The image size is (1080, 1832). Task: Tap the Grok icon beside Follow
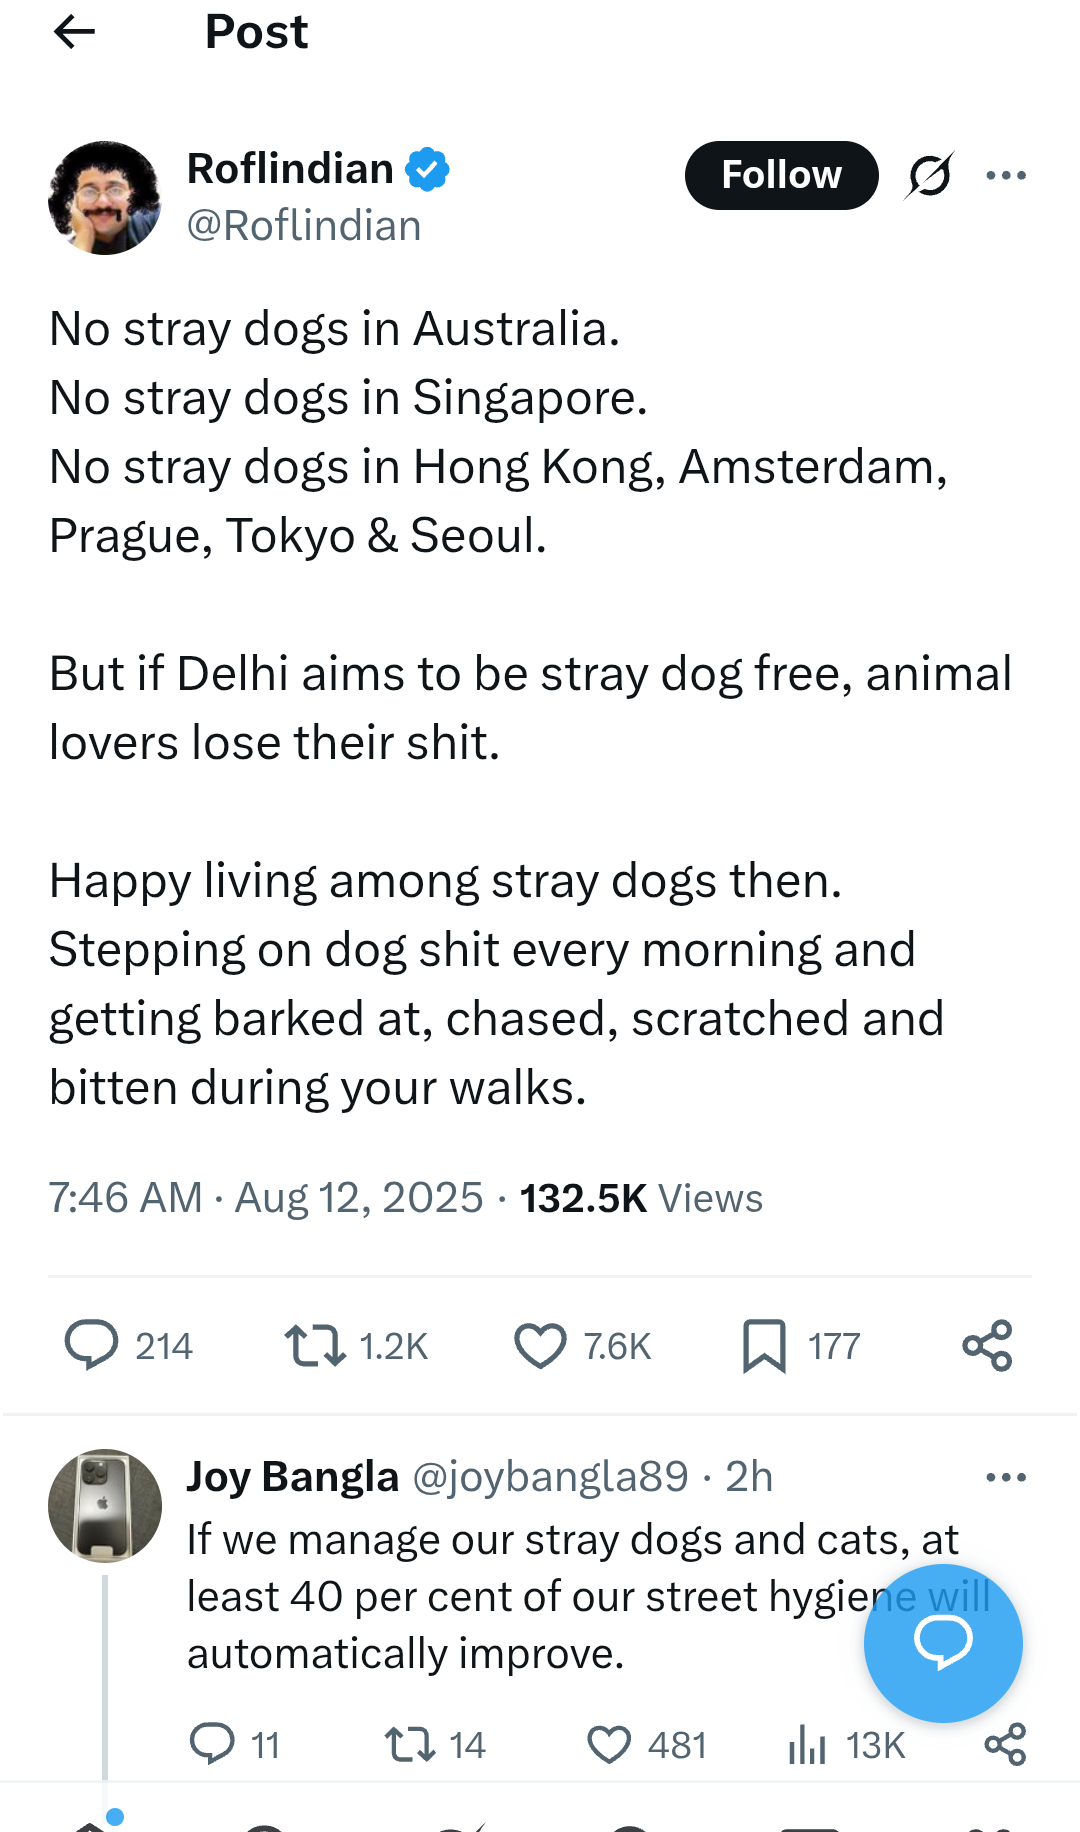pyautogui.click(x=930, y=176)
